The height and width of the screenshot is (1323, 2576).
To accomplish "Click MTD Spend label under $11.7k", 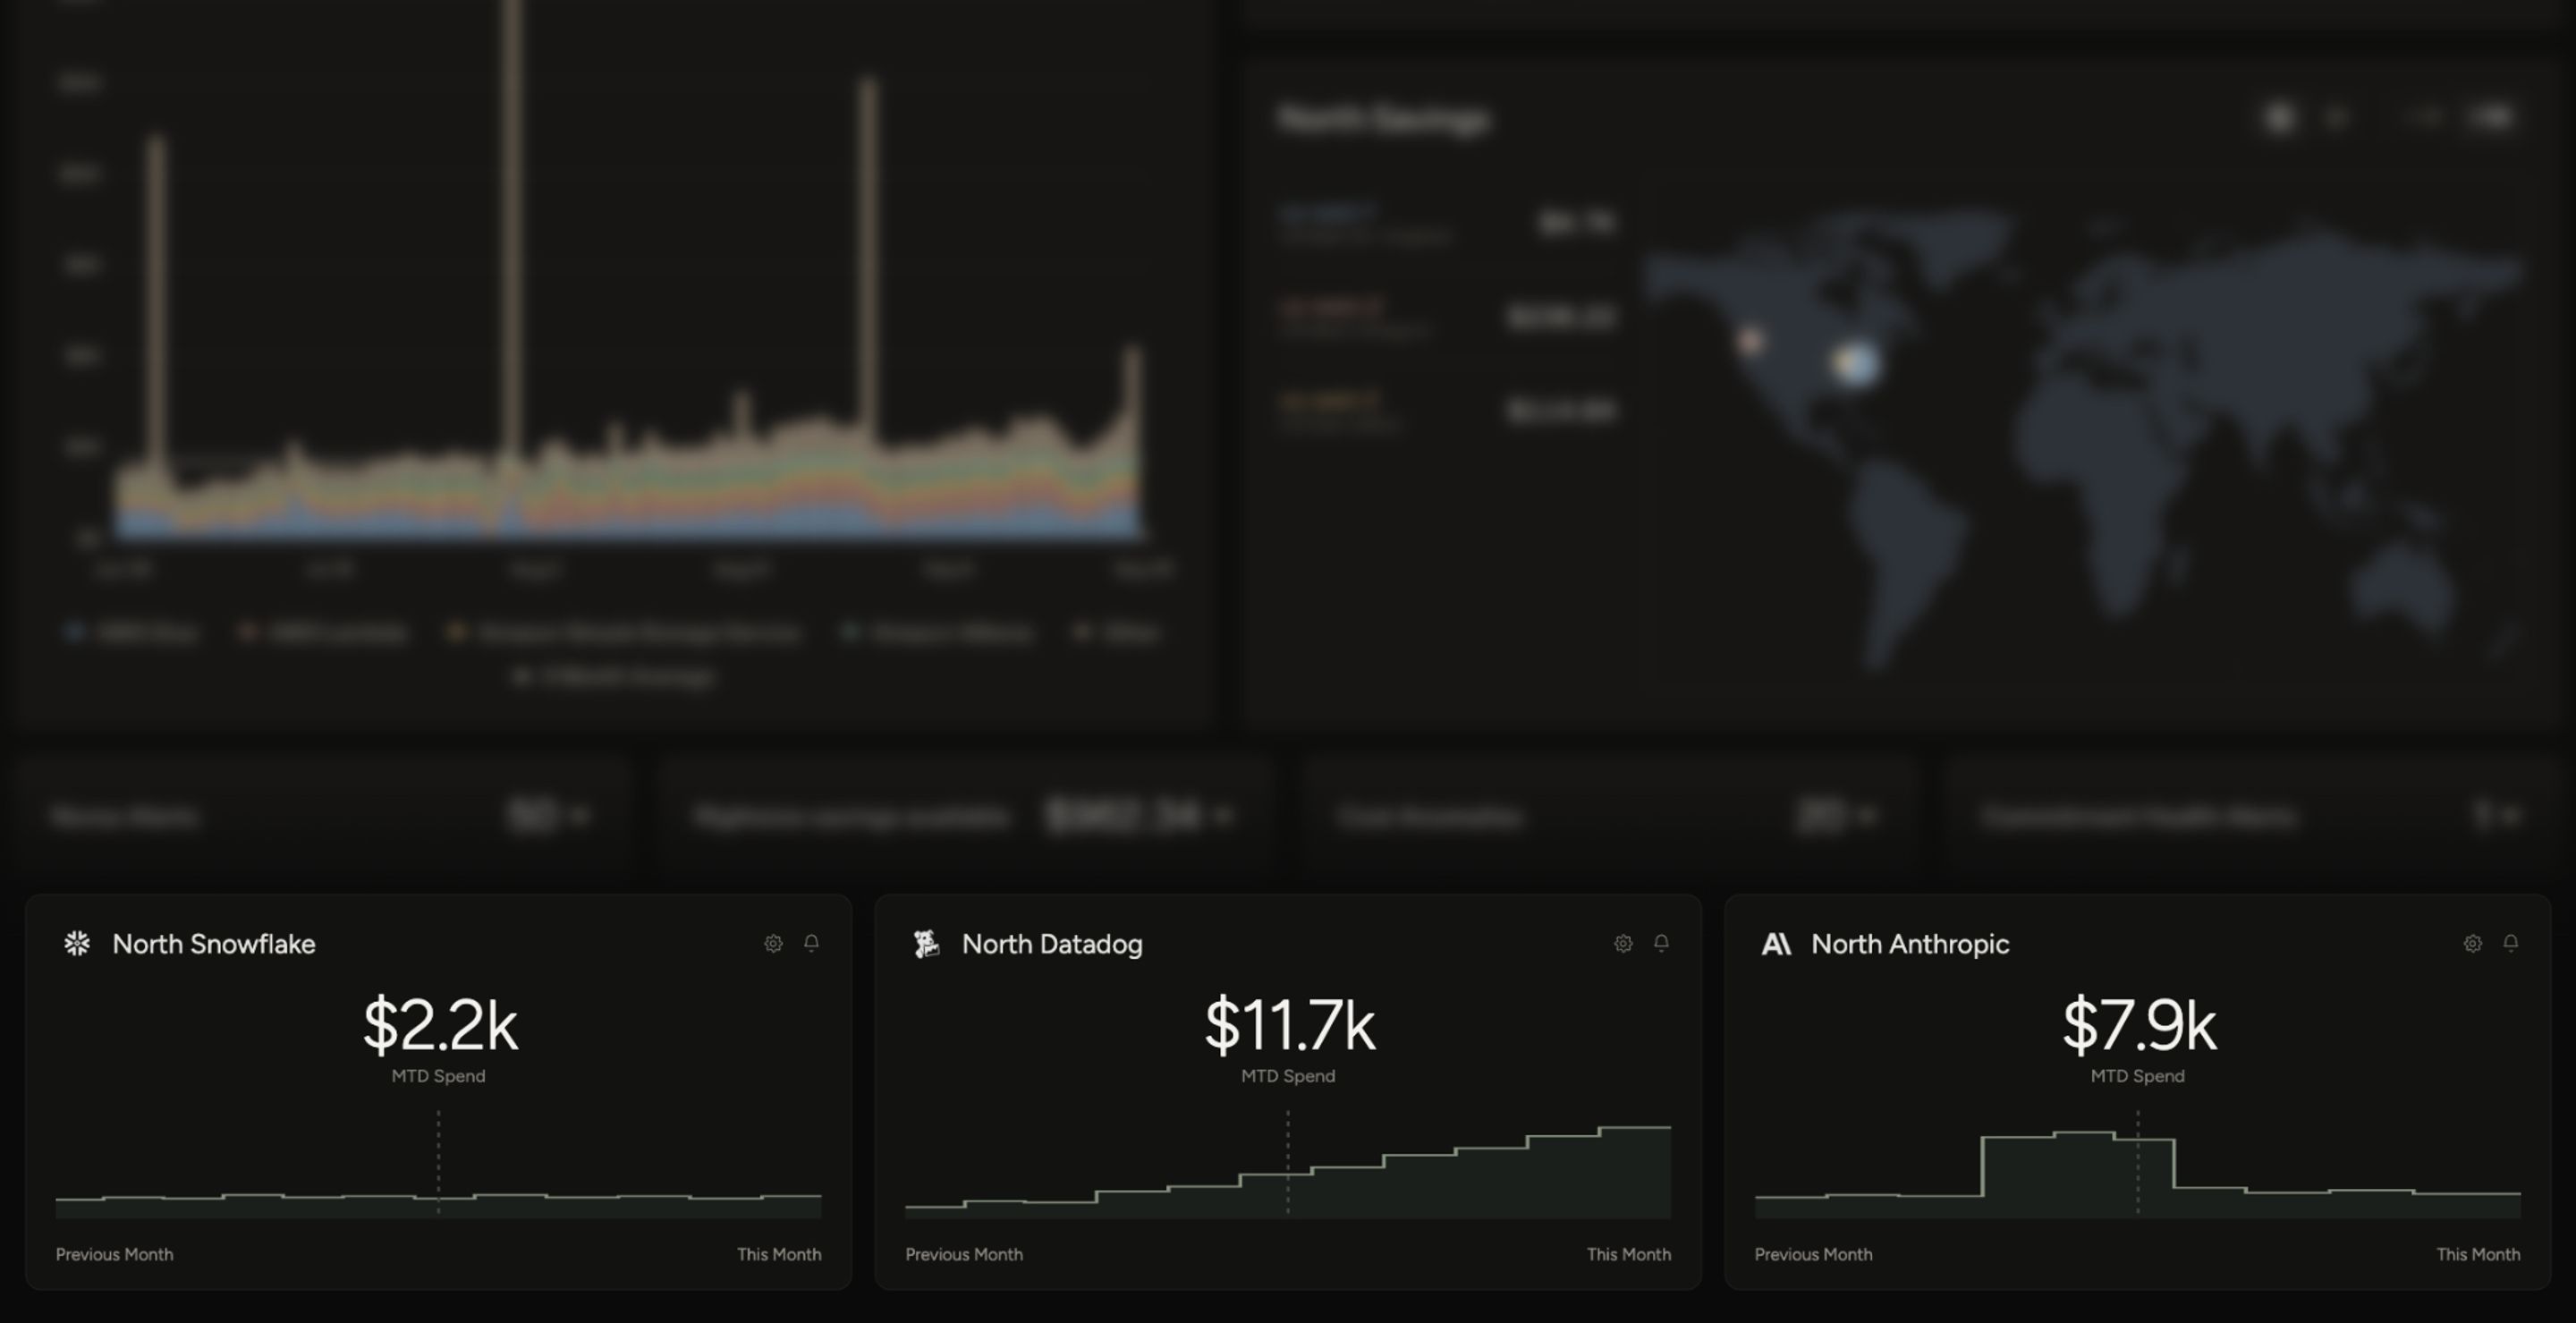I will (x=1288, y=1076).
